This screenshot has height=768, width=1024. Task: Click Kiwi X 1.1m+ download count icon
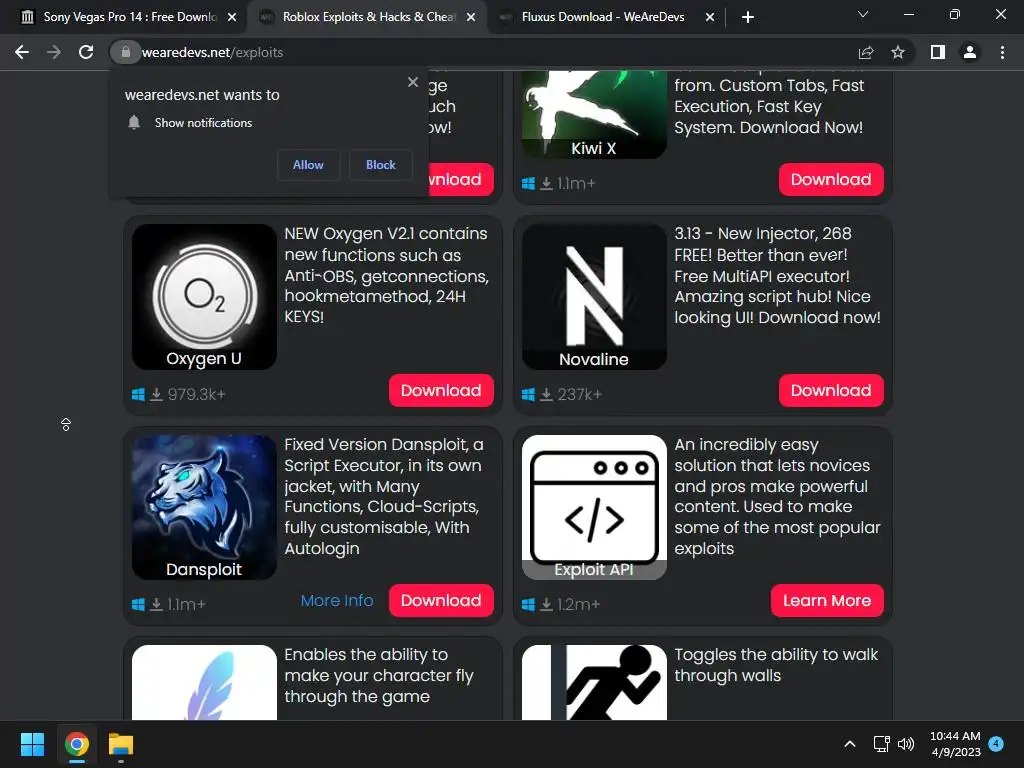coord(547,184)
